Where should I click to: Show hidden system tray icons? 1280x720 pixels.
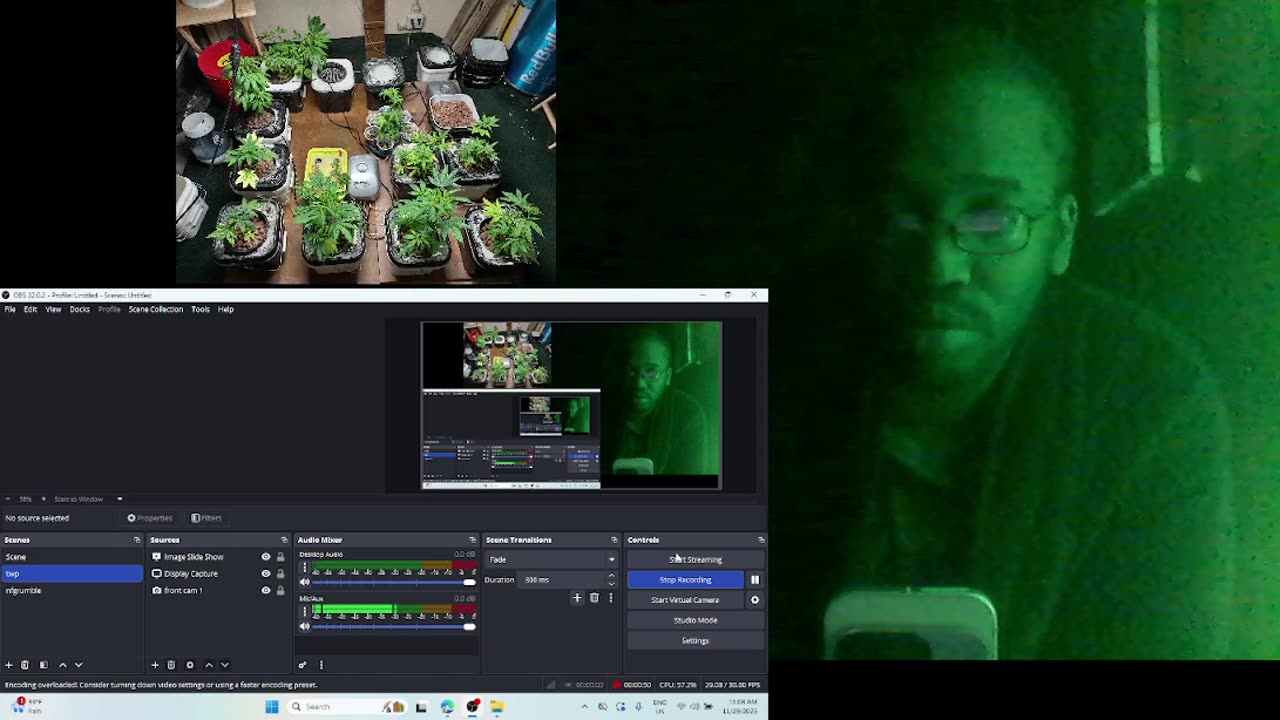click(x=585, y=707)
